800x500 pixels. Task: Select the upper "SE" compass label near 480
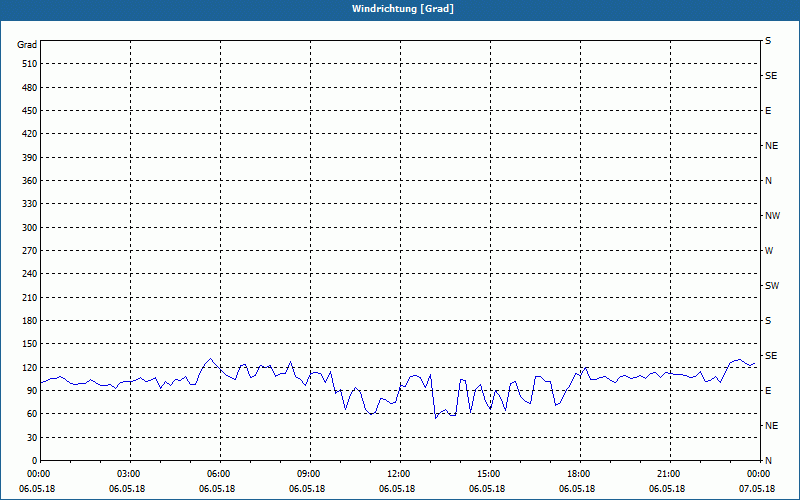click(x=771, y=76)
